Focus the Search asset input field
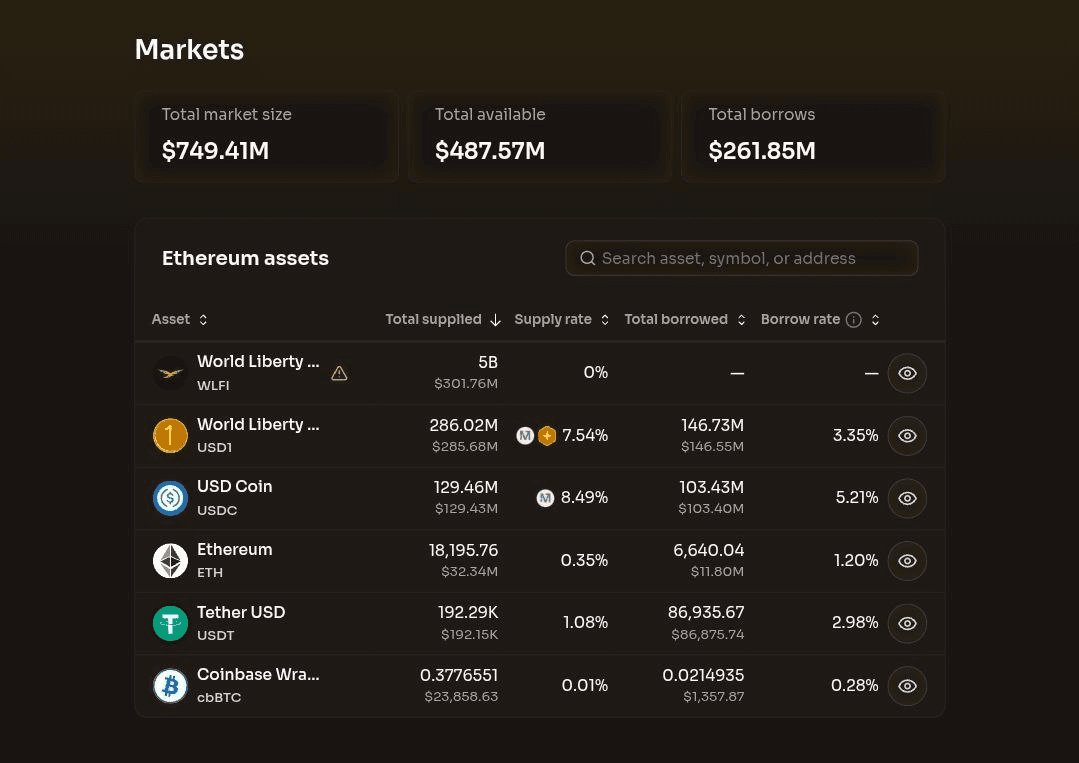 [741, 258]
